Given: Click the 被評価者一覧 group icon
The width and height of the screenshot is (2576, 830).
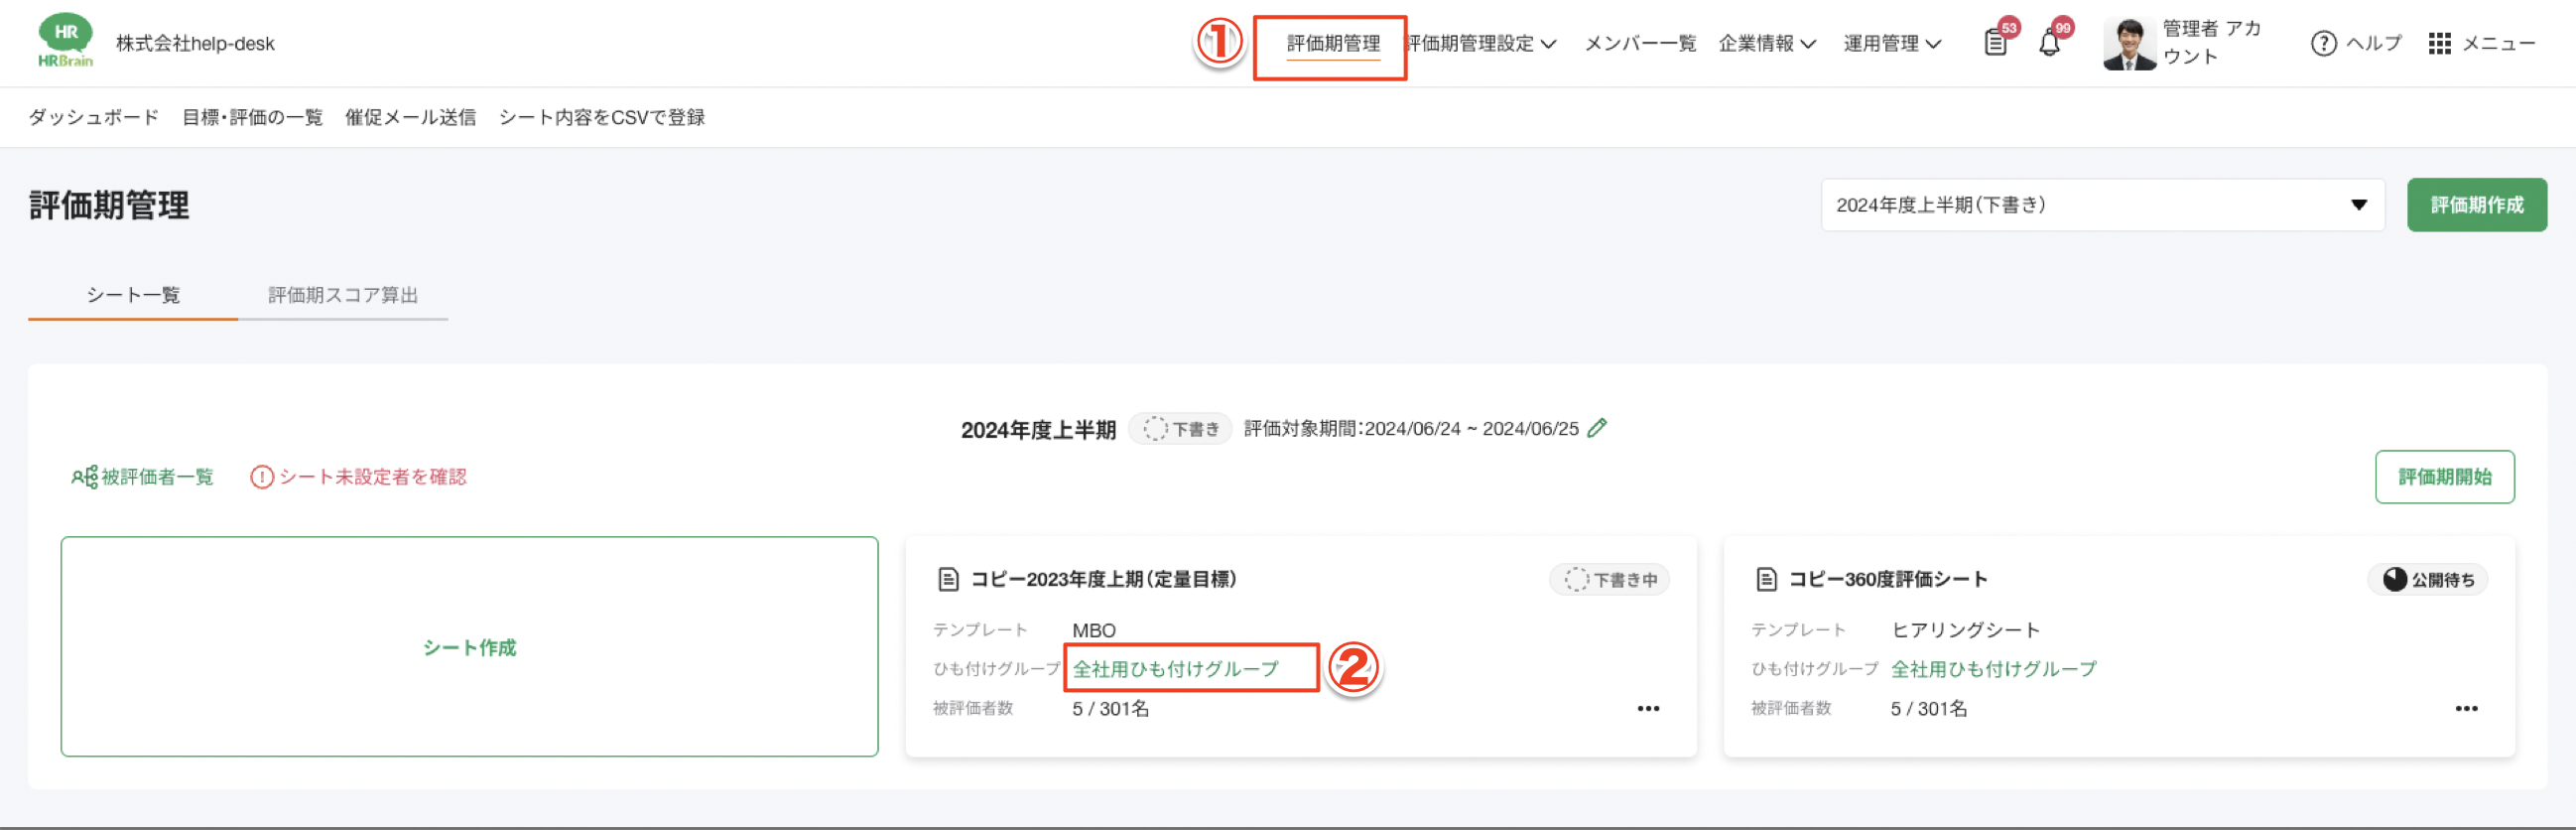Looking at the screenshot, I should click(x=84, y=477).
